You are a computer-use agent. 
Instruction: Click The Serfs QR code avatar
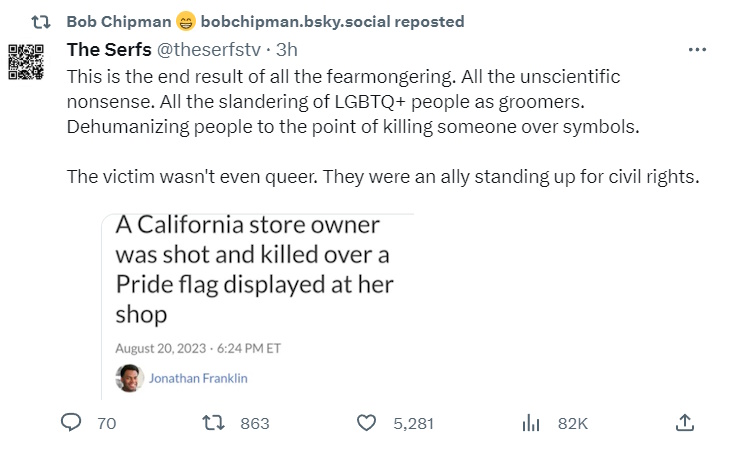coord(26,62)
